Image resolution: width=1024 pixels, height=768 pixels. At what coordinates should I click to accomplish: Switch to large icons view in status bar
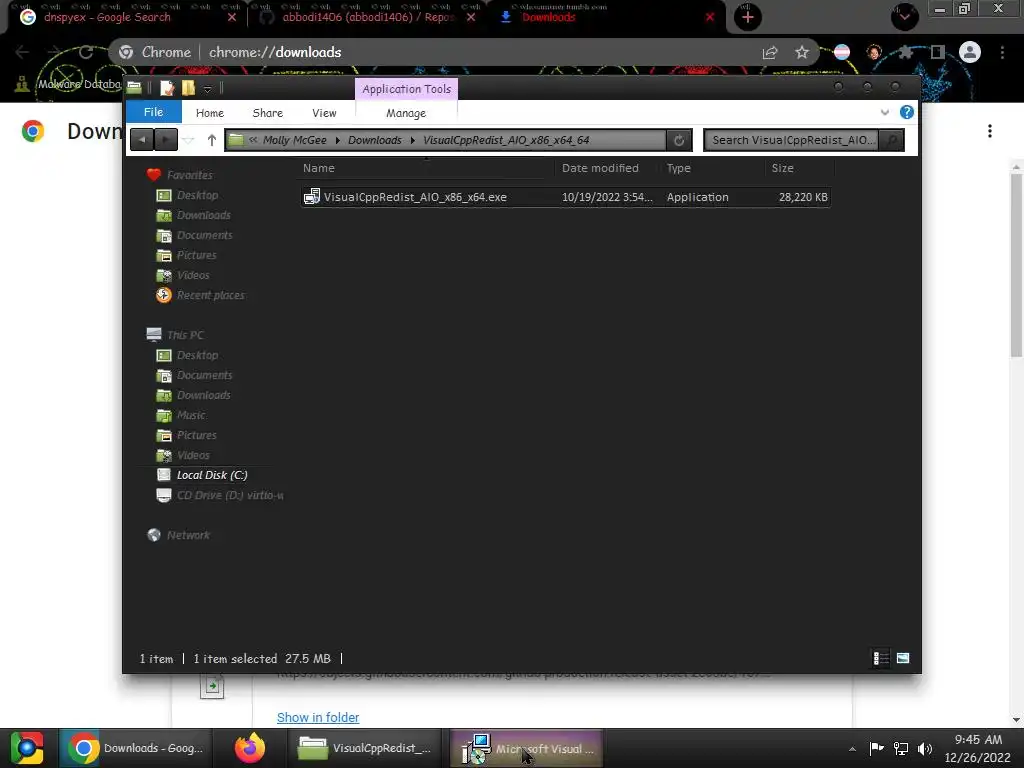(903, 658)
